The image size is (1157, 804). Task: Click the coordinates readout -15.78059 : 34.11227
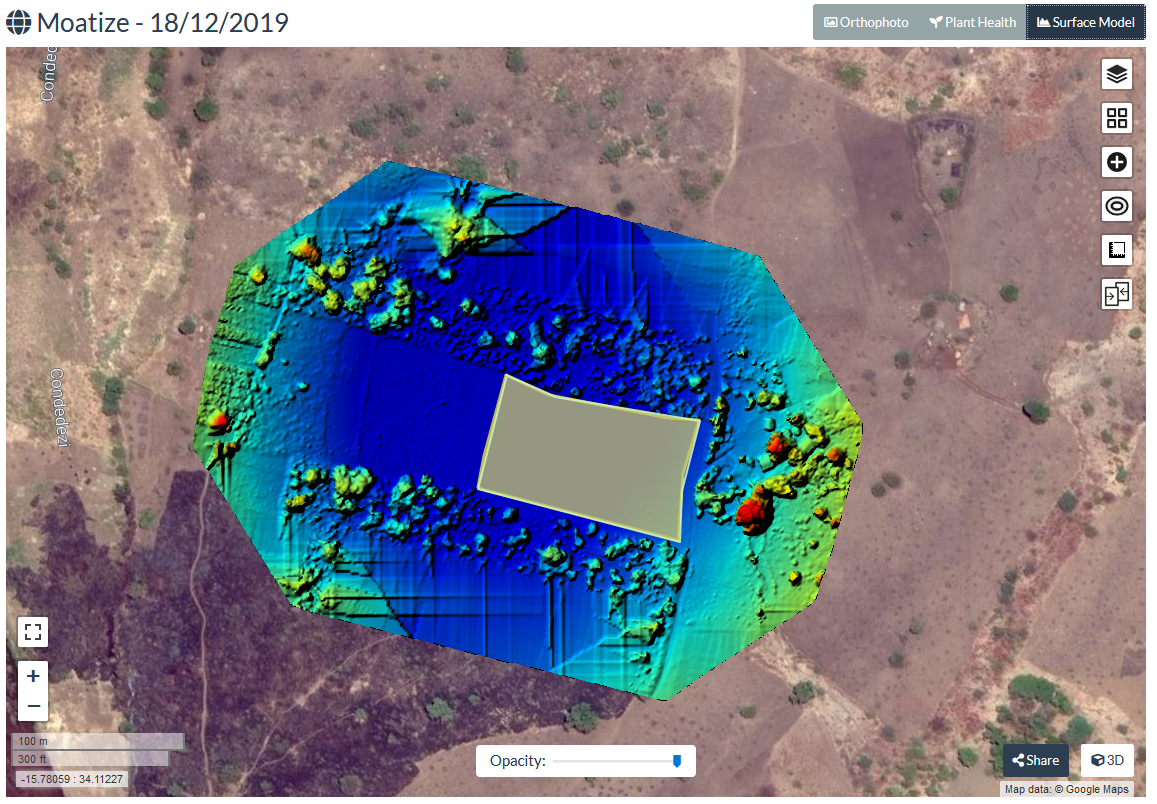point(72,779)
